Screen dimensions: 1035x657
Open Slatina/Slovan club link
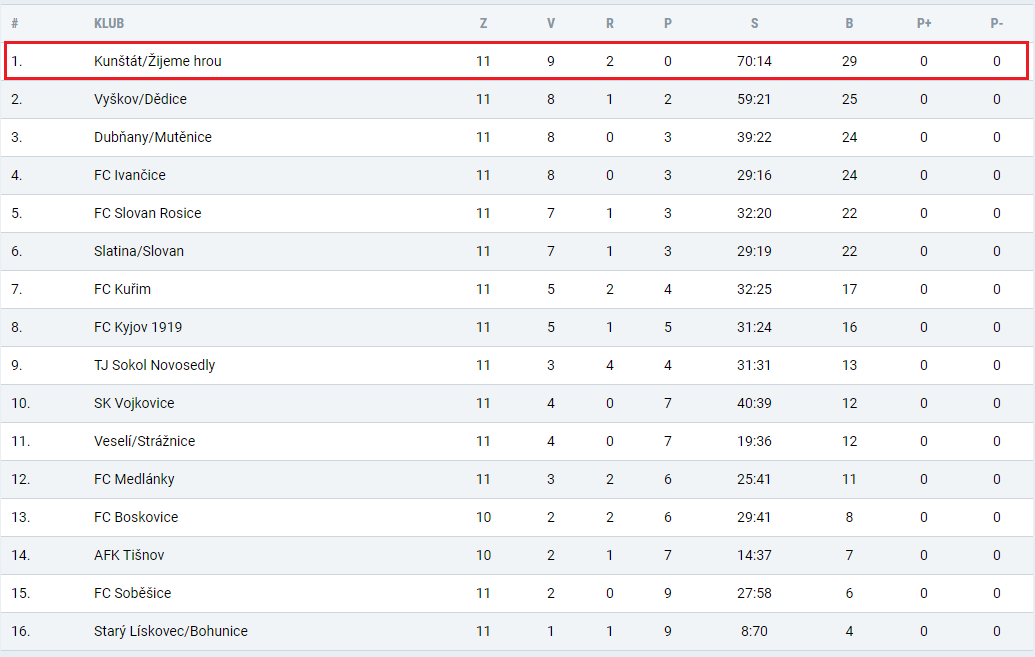coord(139,251)
